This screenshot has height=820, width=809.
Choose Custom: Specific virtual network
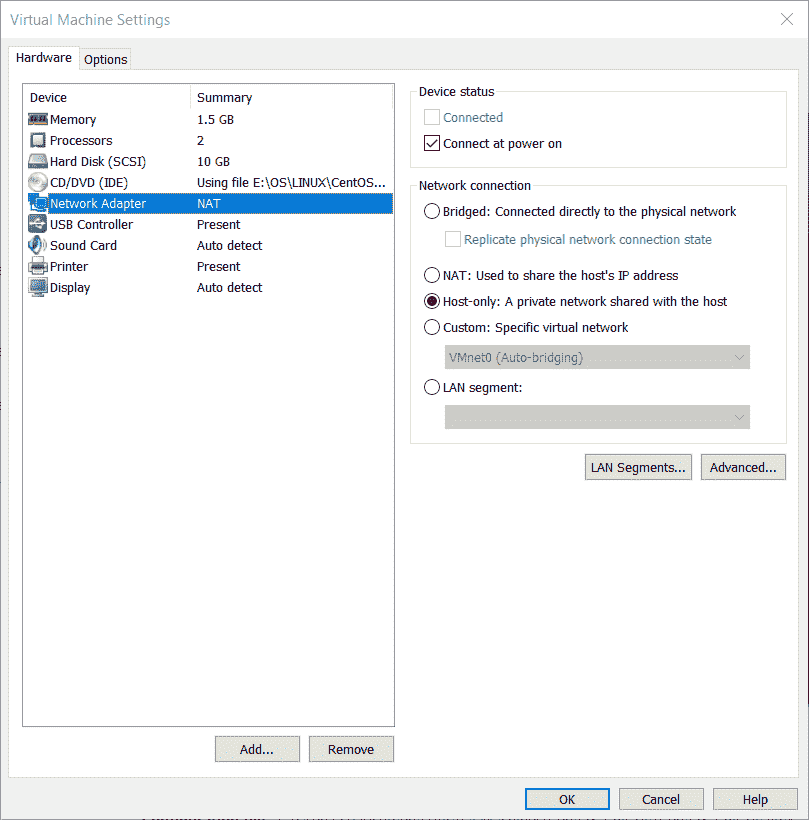431,327
